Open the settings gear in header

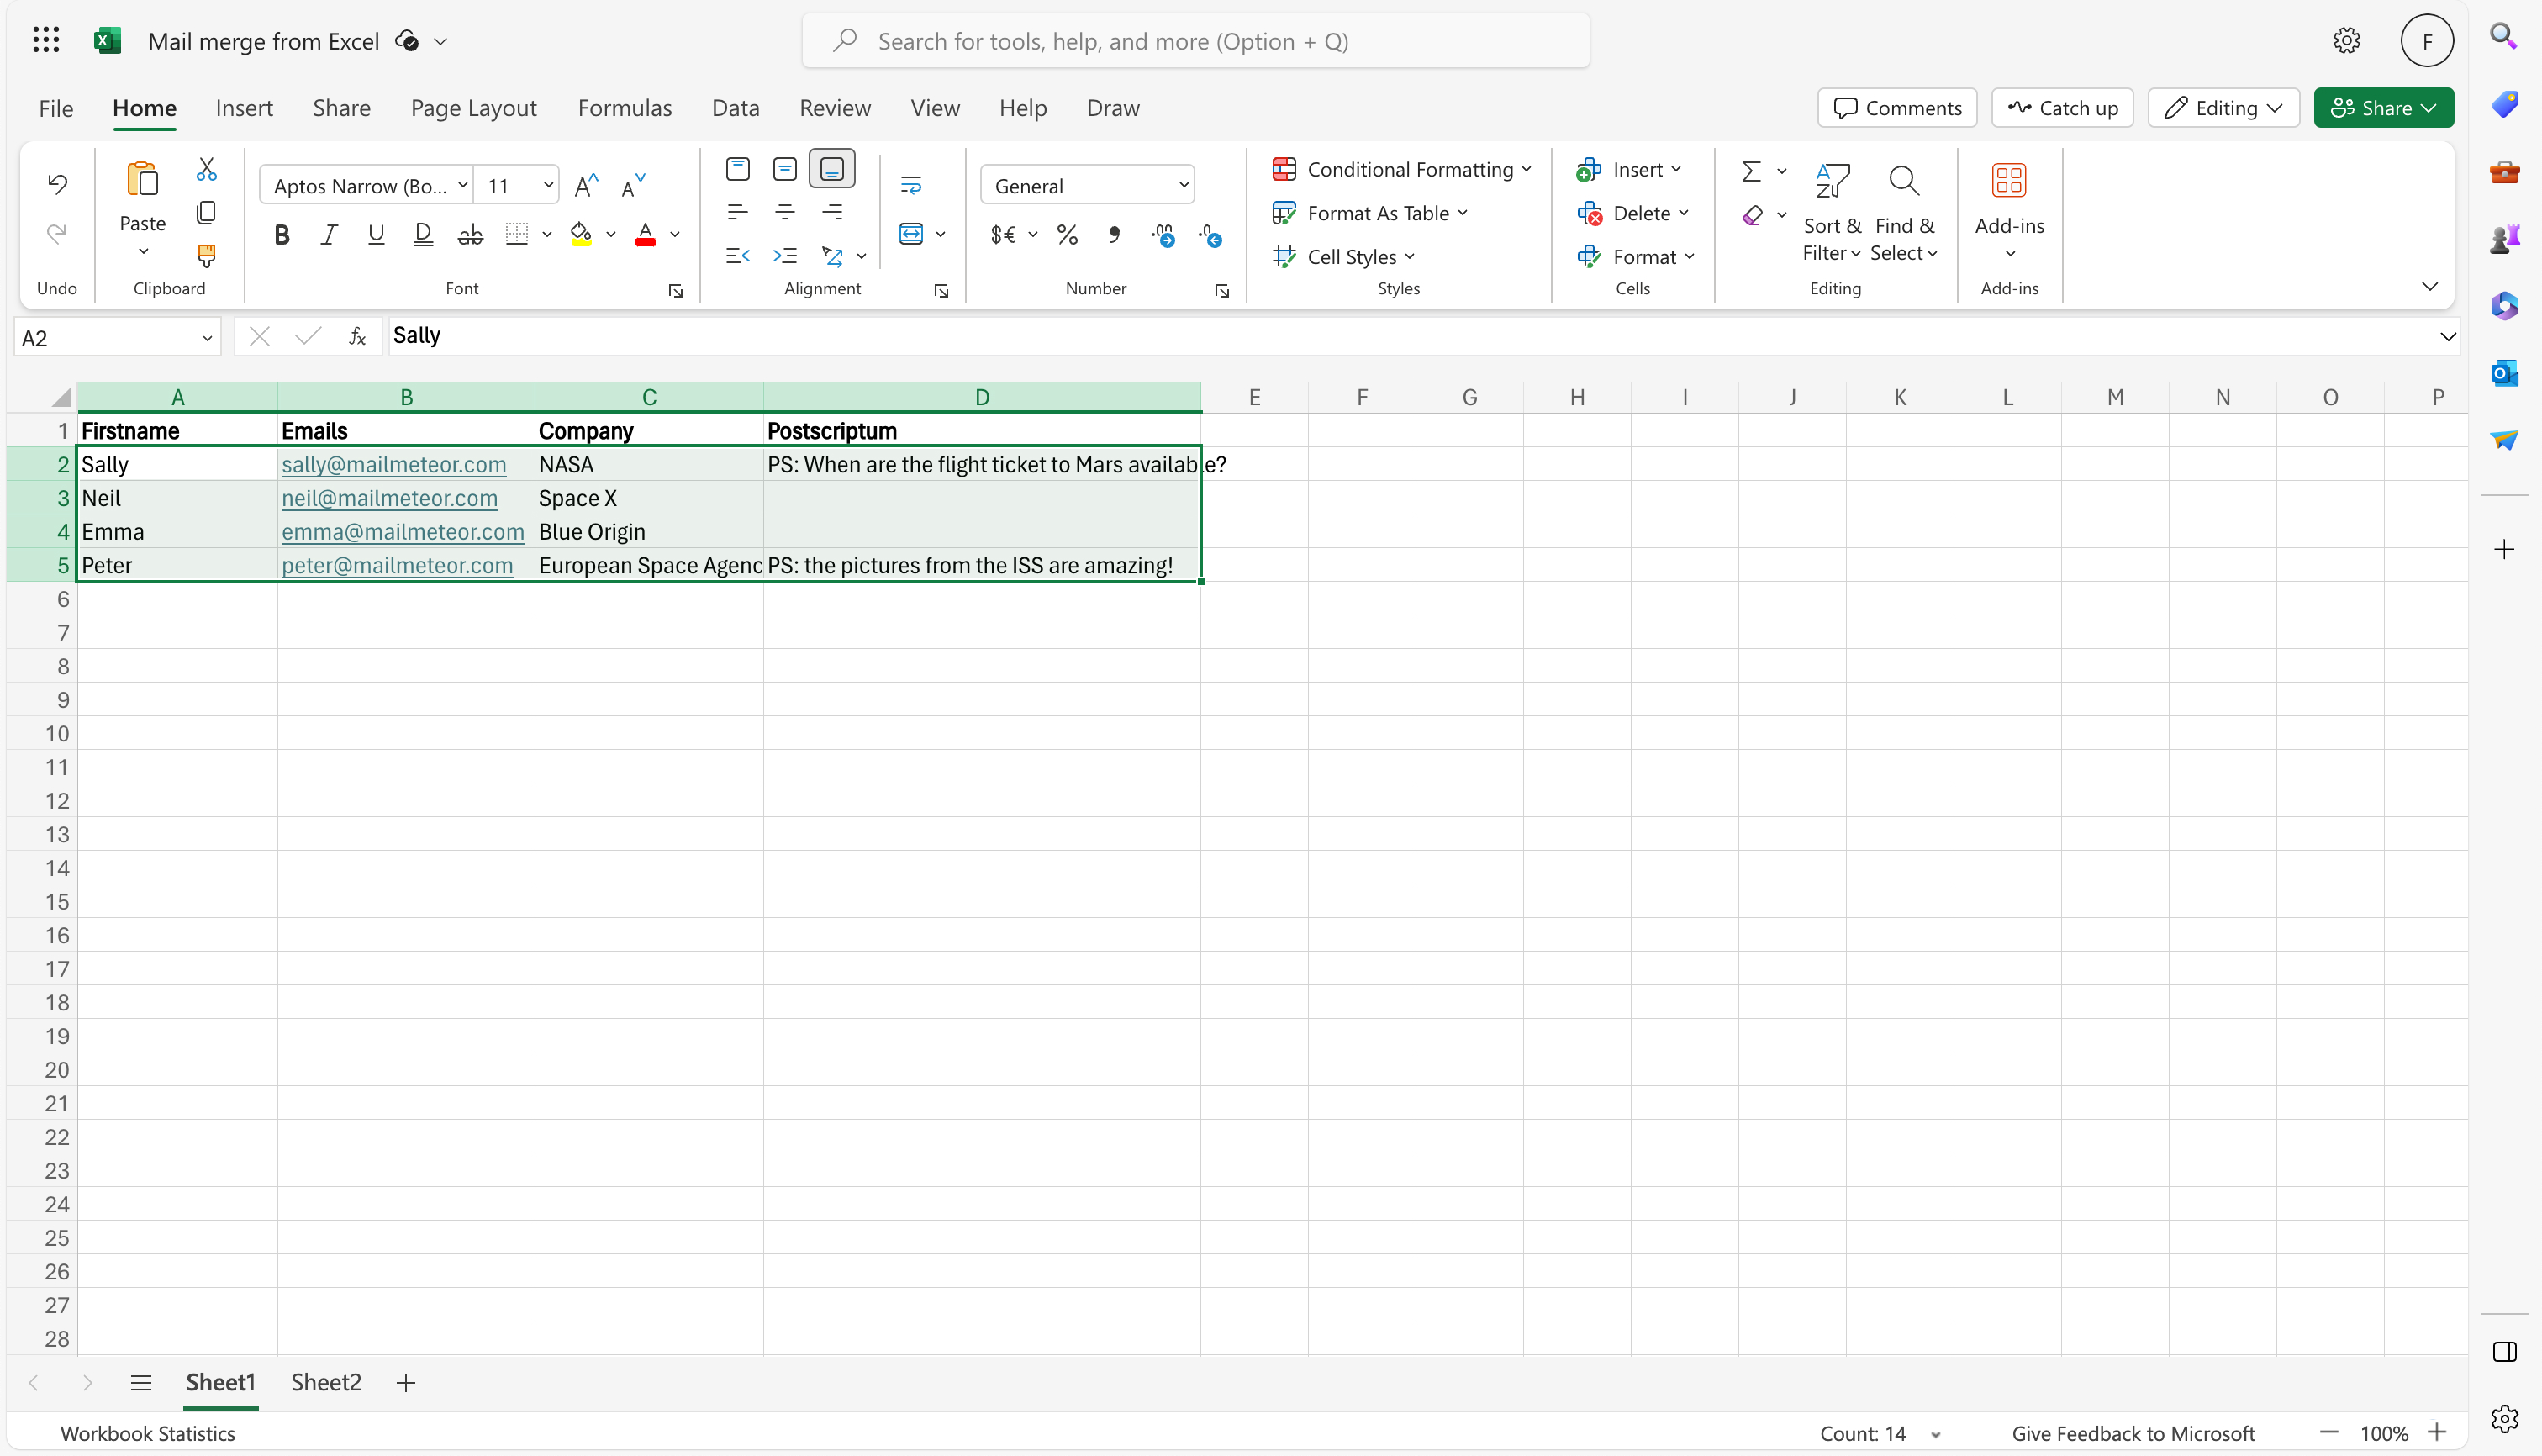tap(2346, 41)
